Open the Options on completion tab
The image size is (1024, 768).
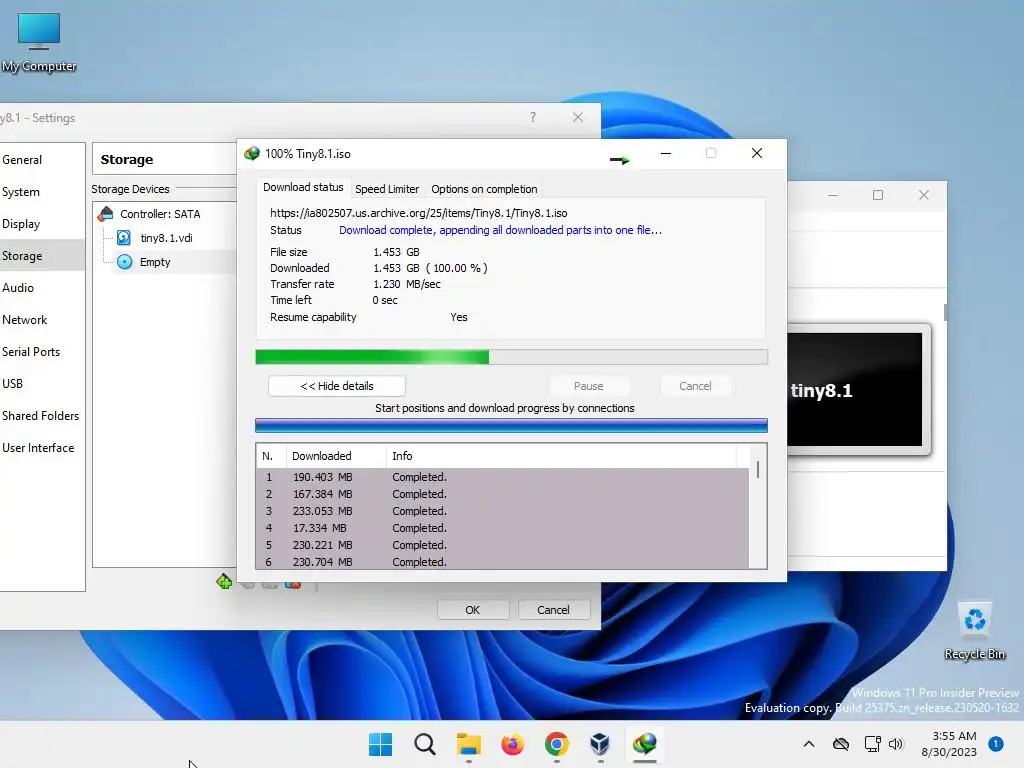pyautogui.click(x=484, y=189)
